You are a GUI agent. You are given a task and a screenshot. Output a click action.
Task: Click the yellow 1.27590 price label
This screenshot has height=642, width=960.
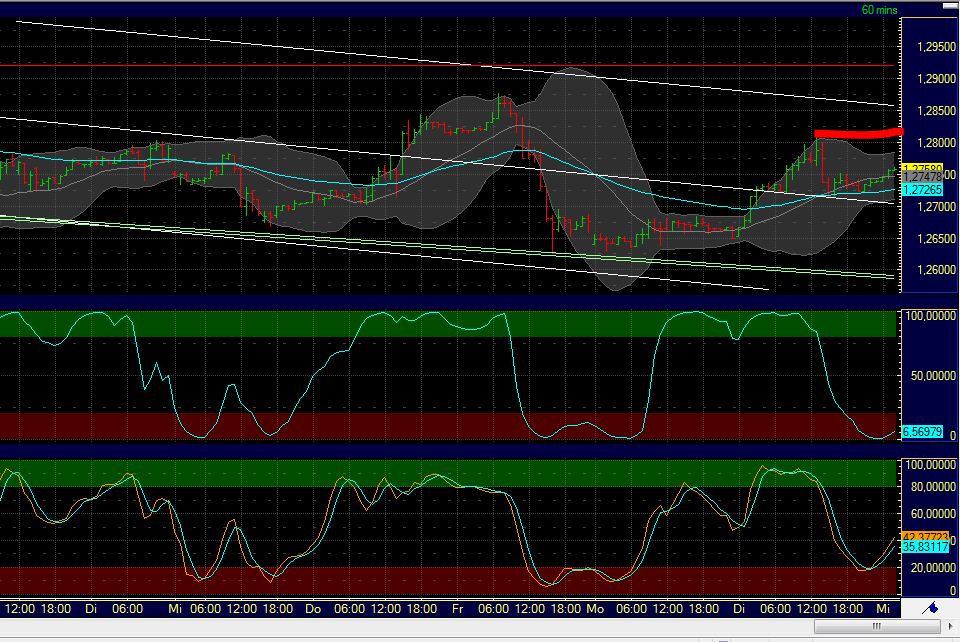[x=922, y=167]
